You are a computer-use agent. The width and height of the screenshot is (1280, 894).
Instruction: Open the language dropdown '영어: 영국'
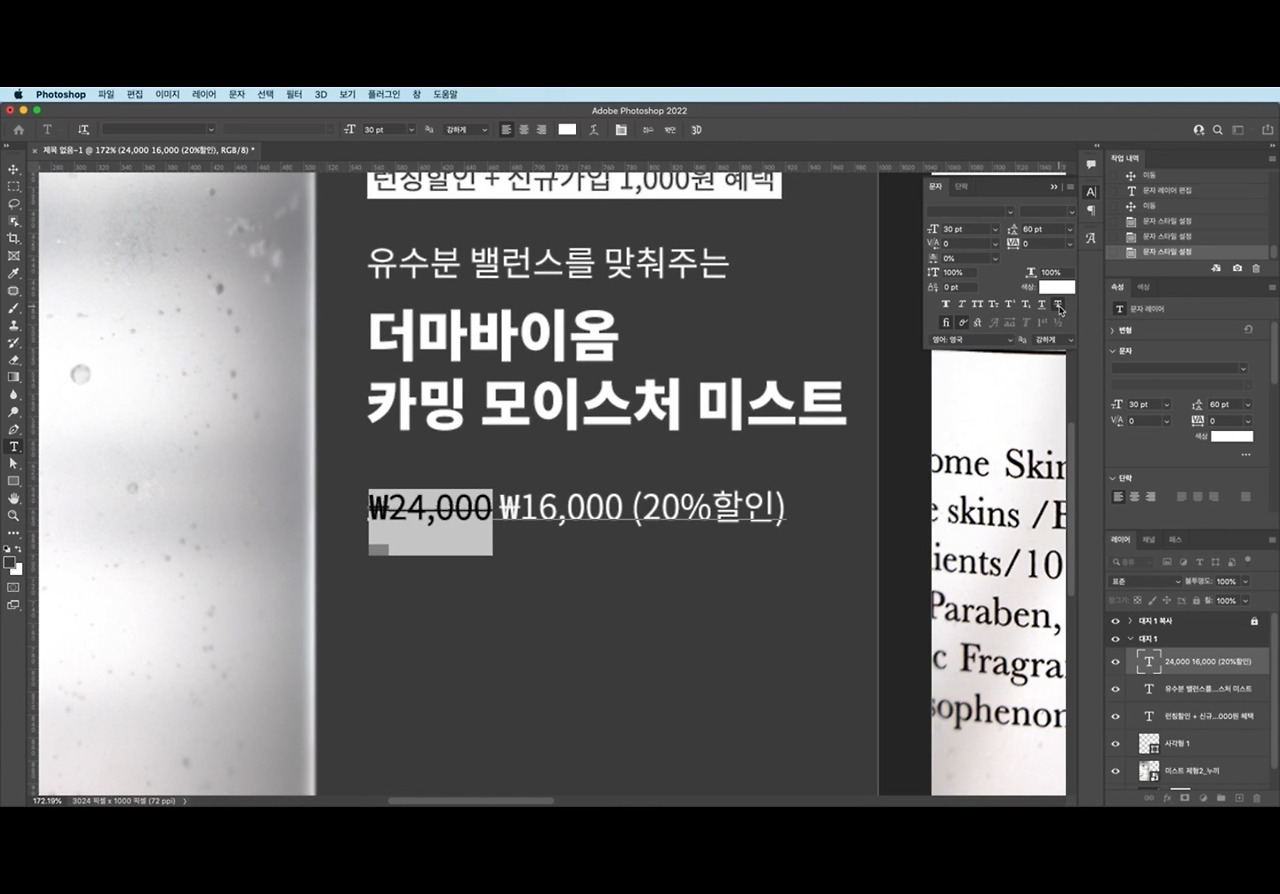tap(972, 340)
